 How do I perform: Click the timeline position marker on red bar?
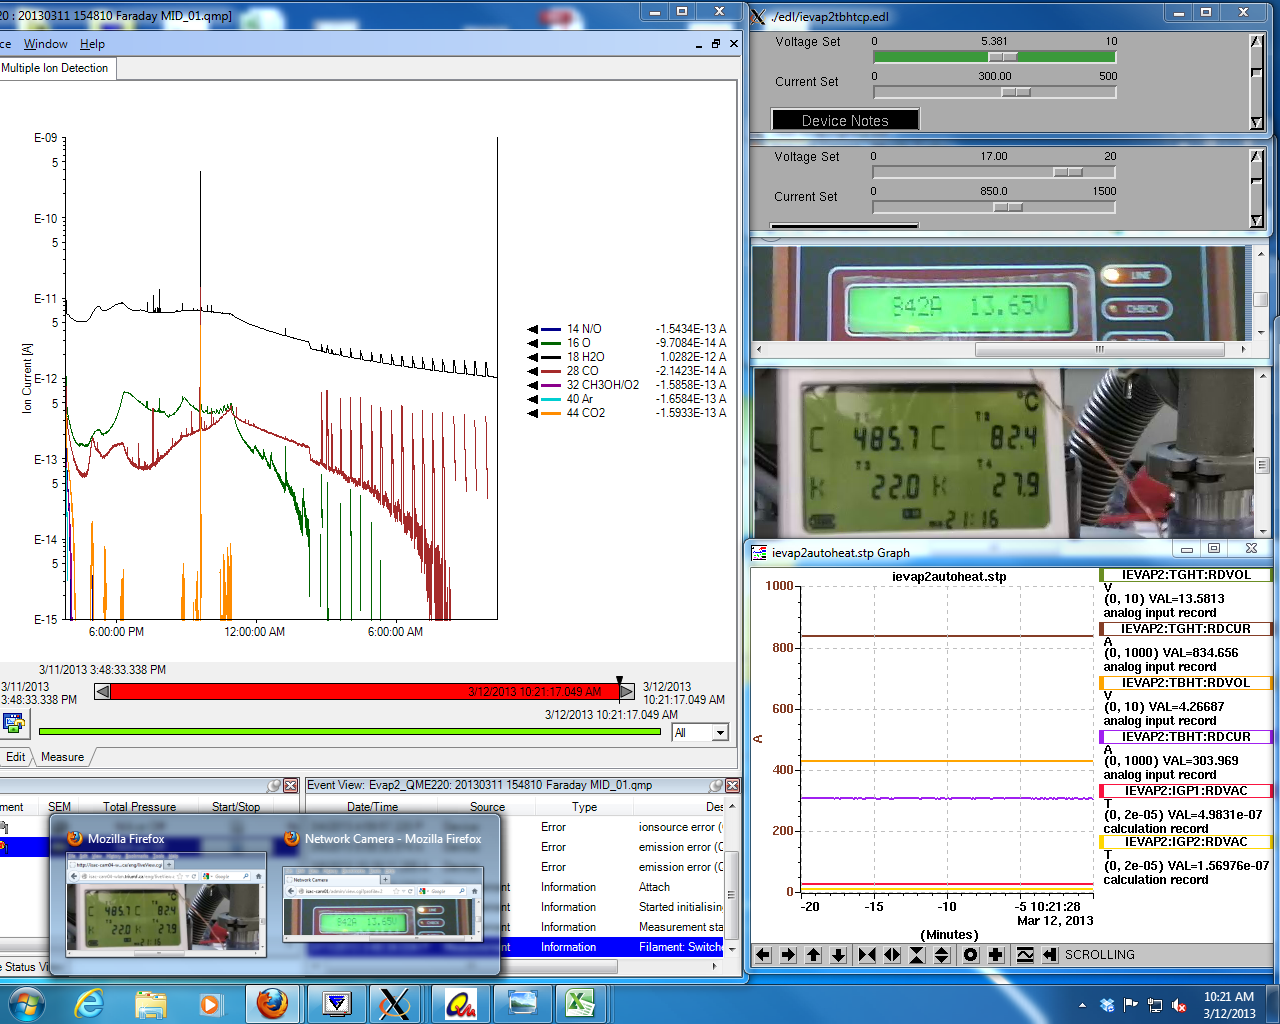(x=619, y=681)
